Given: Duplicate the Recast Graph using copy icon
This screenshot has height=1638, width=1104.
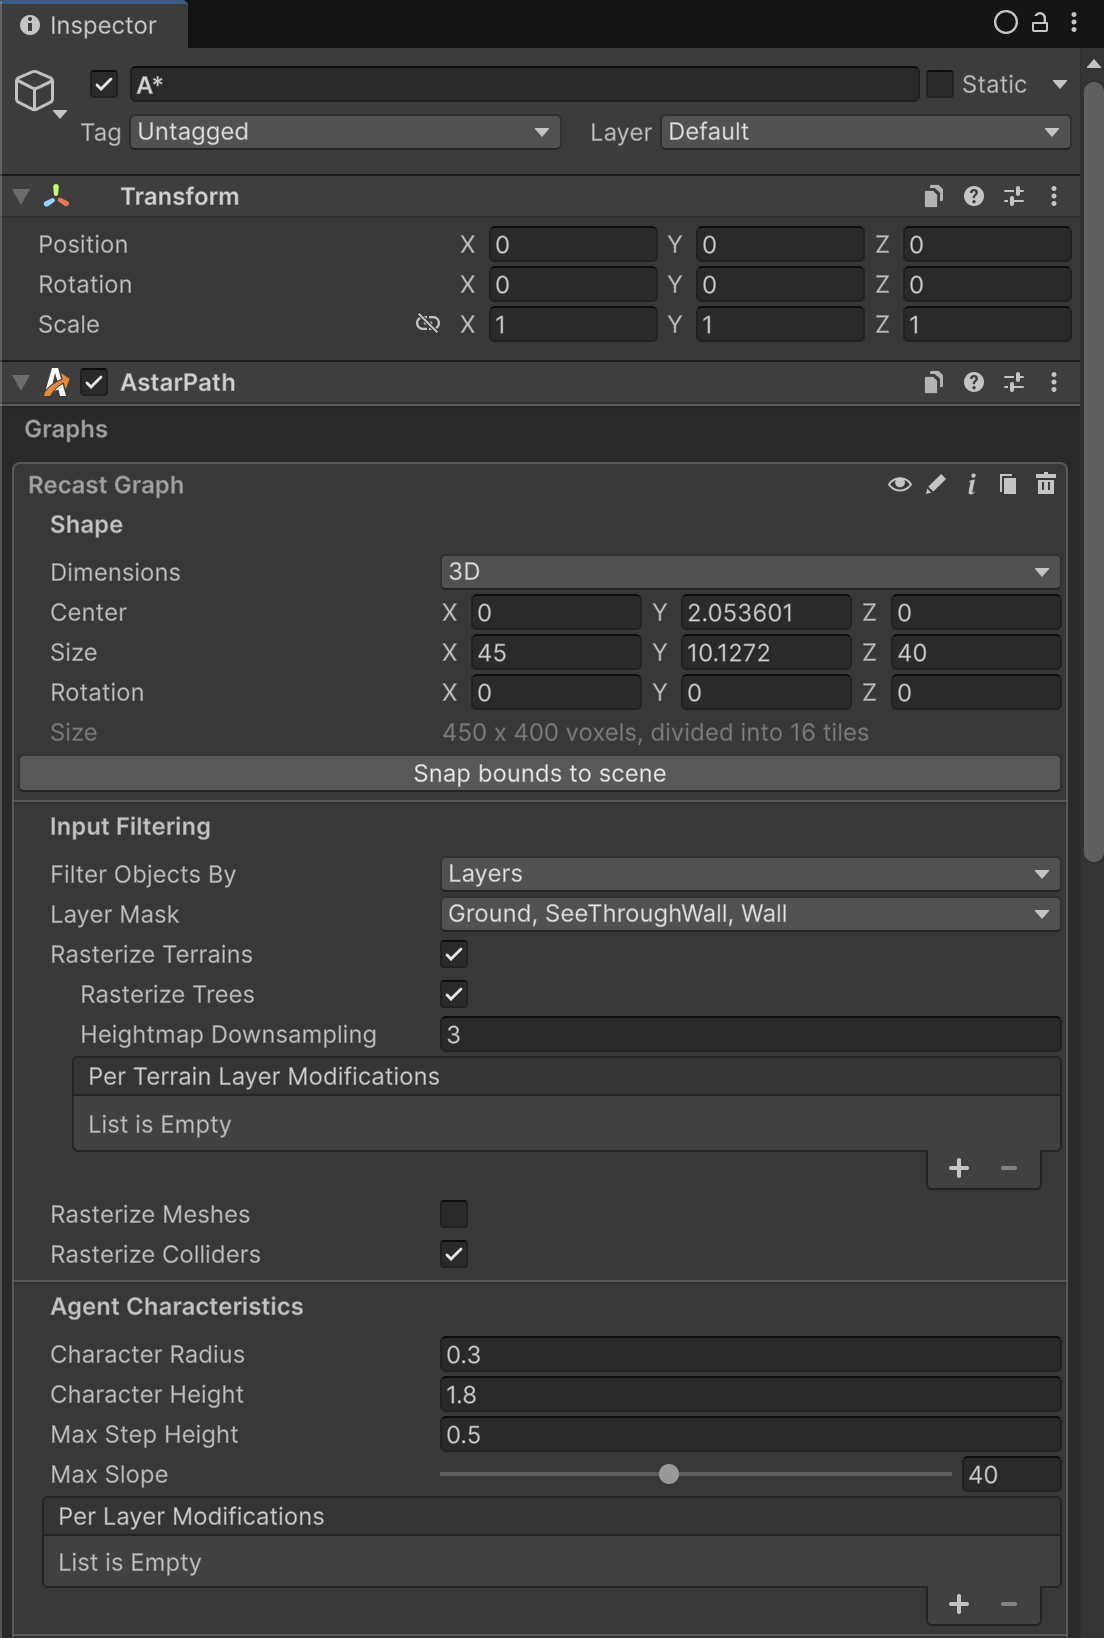Looking at the screenshot, I should coord(1008,485).
